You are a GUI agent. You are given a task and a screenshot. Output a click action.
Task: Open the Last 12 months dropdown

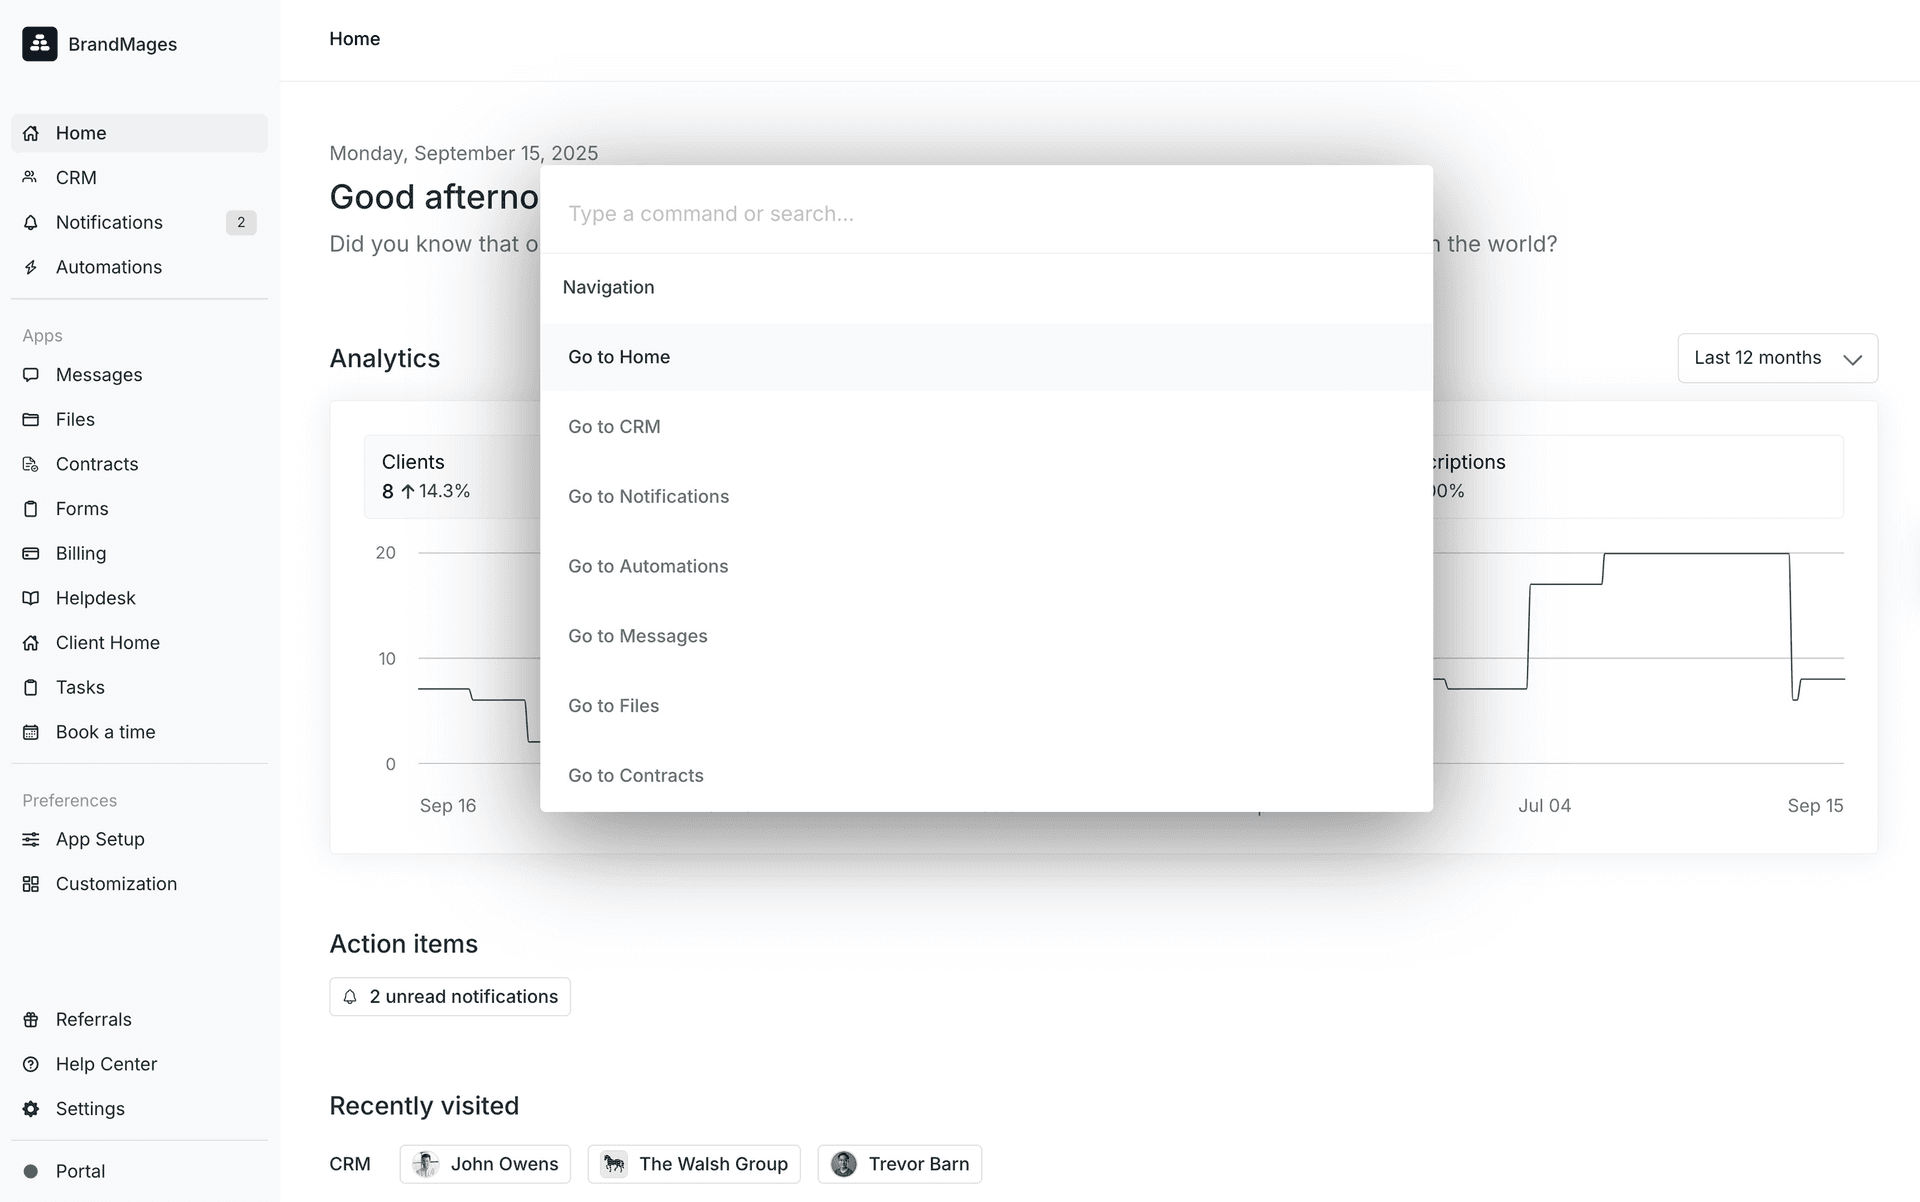click(1777, 358)
